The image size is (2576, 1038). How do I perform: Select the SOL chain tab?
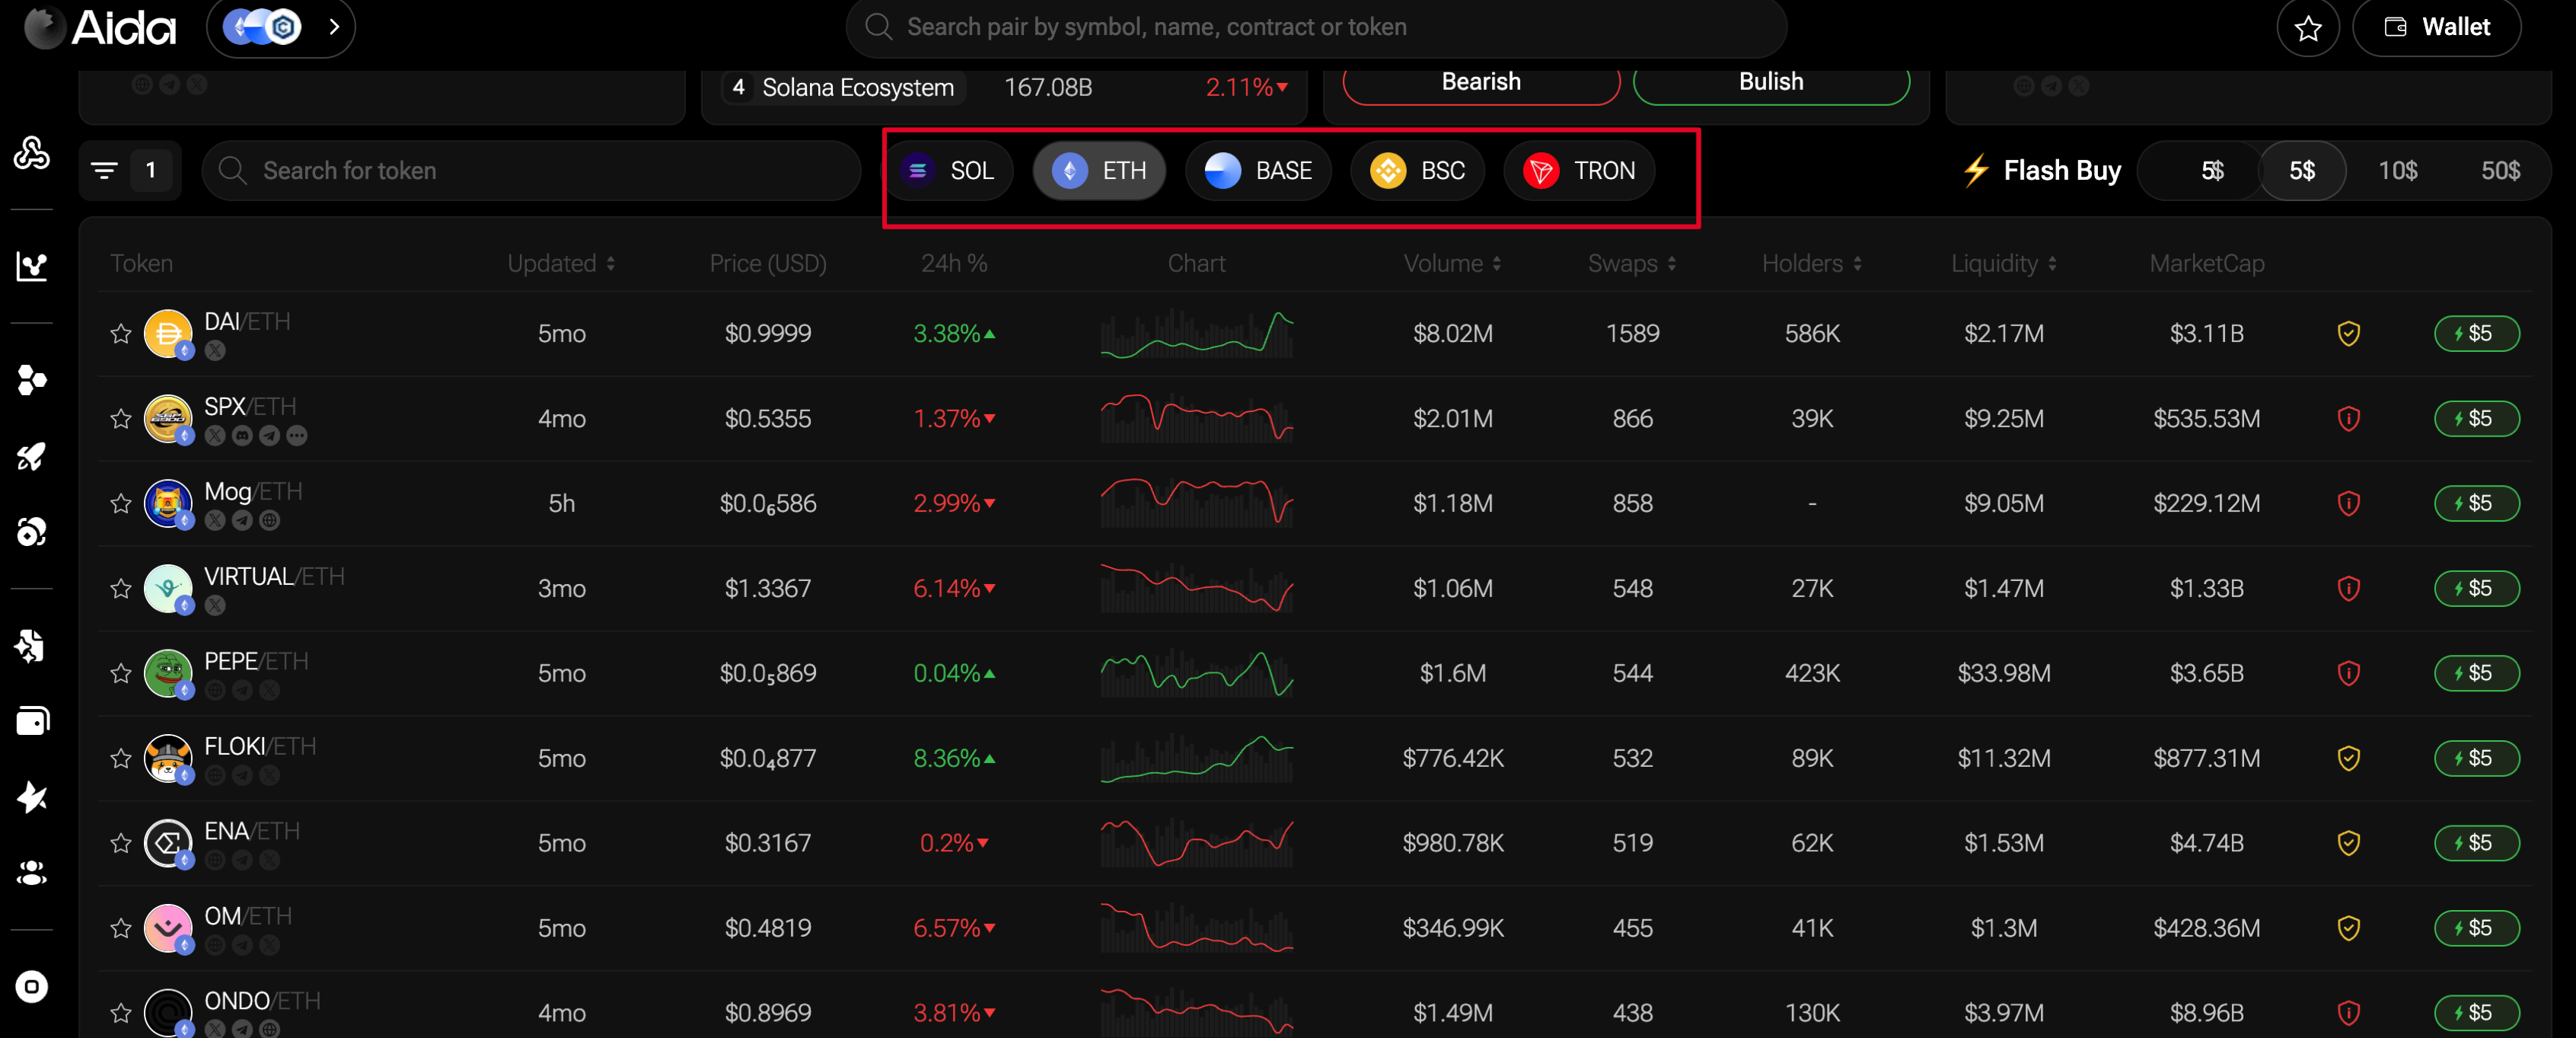point(948,171)
